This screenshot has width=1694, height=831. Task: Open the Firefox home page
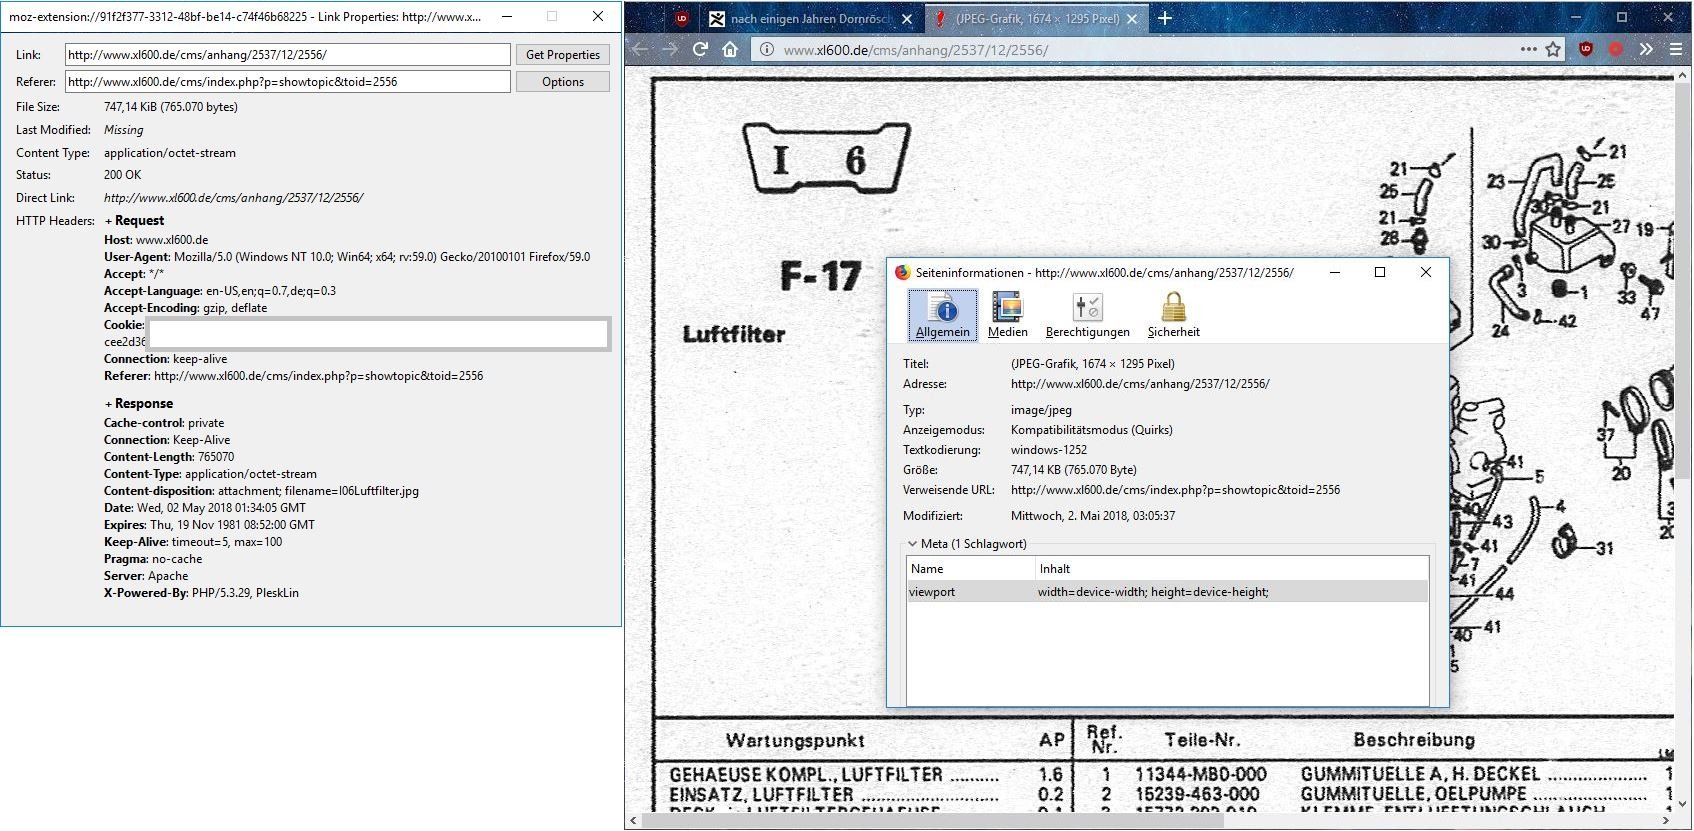pos(730,49)
